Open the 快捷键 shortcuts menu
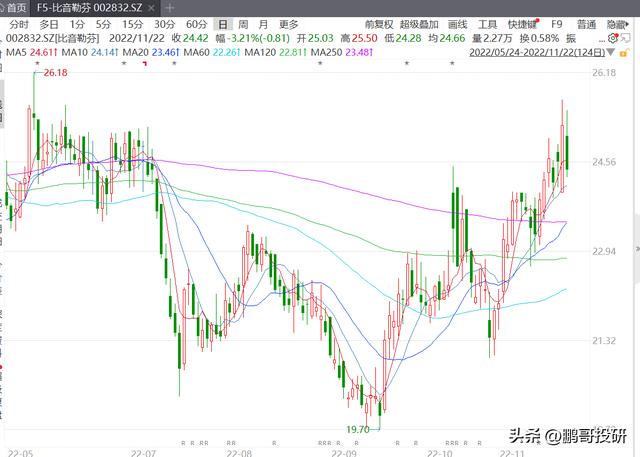The image size is (640, 457). [522, 24]
